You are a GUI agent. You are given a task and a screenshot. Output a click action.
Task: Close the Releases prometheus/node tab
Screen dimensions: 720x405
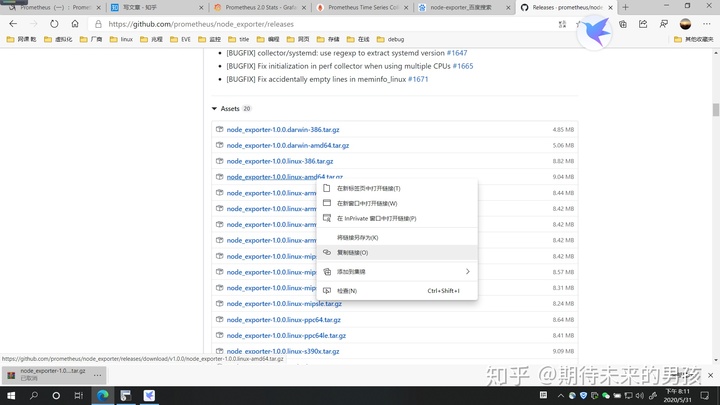tap(610, 7)
